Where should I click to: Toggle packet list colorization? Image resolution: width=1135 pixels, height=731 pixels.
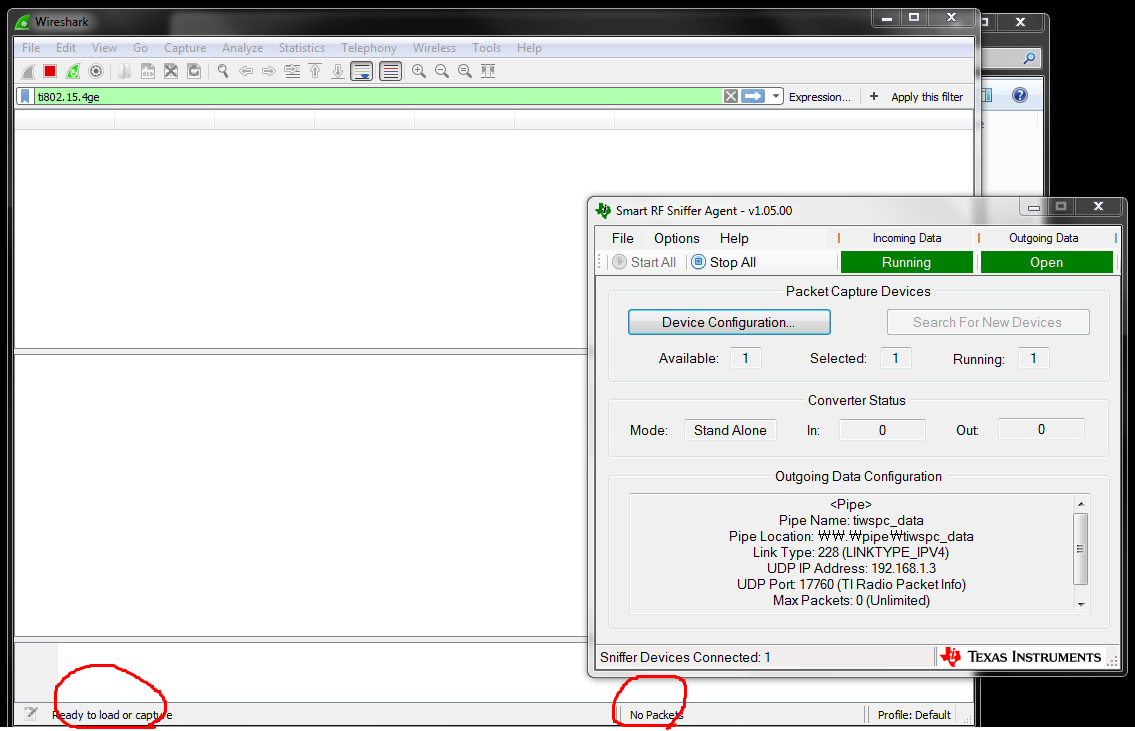click(390, 71)
